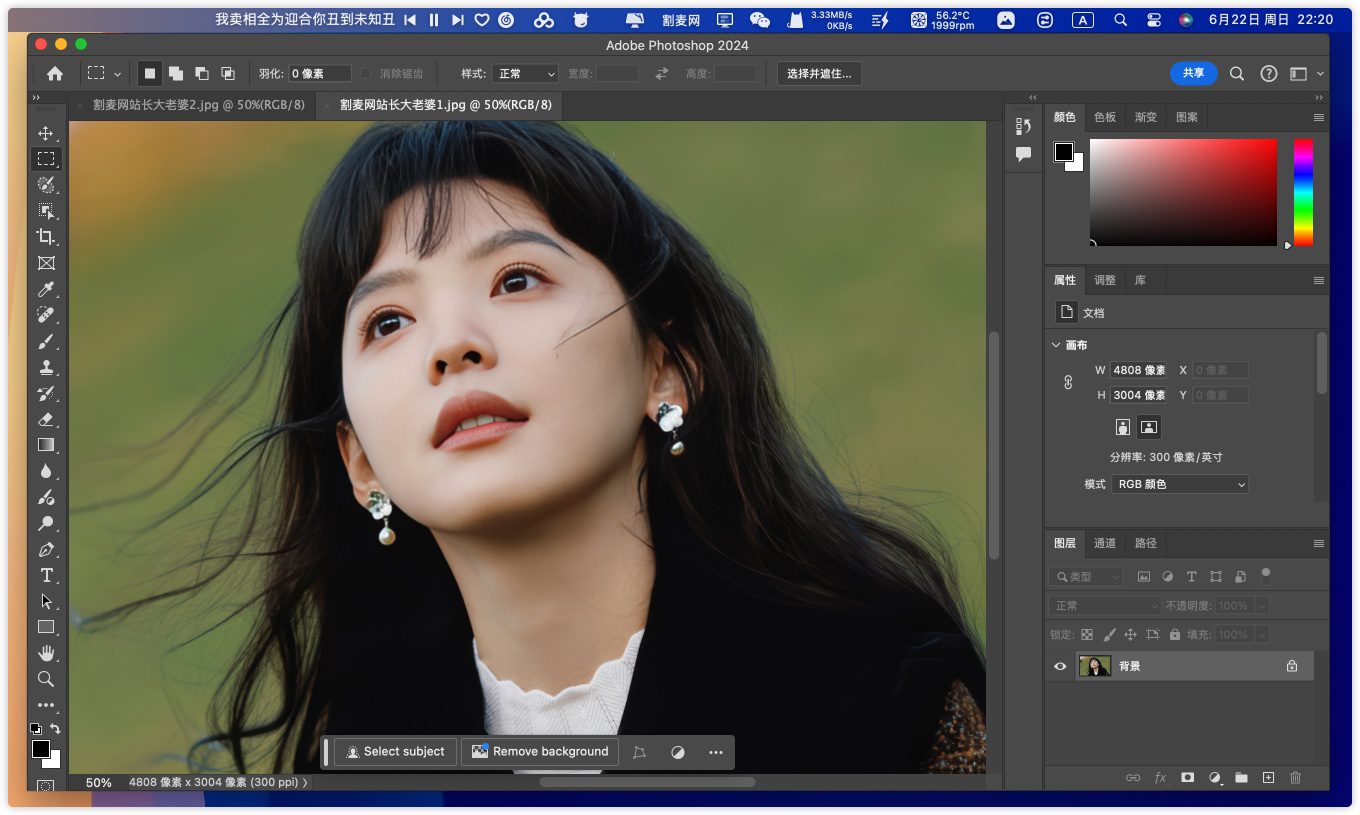Viewport: 1360px width, 815px height.
Task: Click the Remove background button
Action: (540, 752)
